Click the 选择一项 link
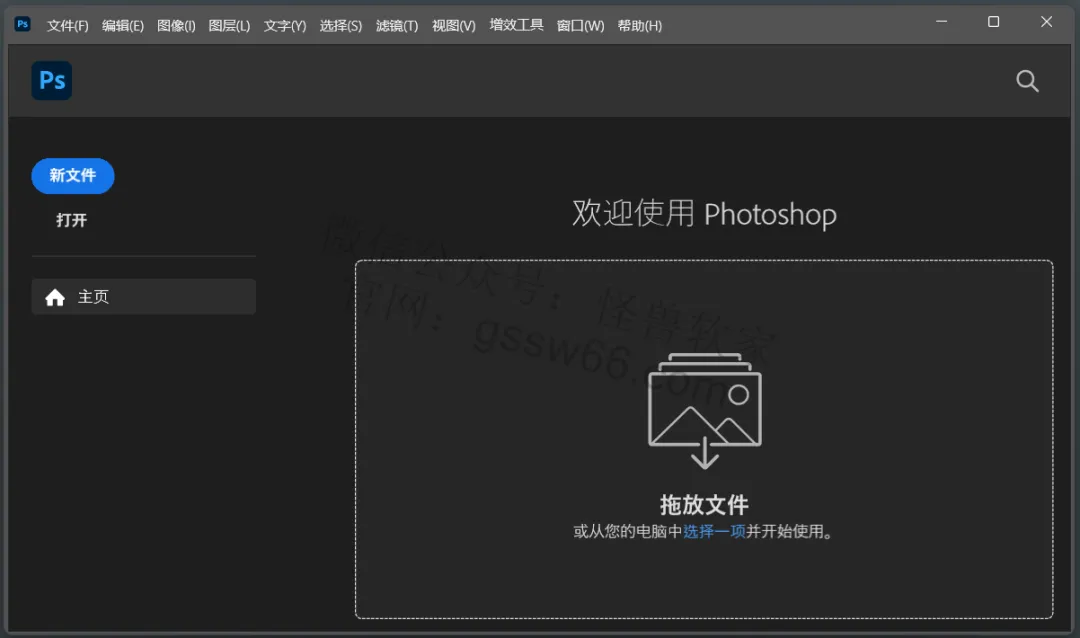1080x638 pixels. point(714,531)
